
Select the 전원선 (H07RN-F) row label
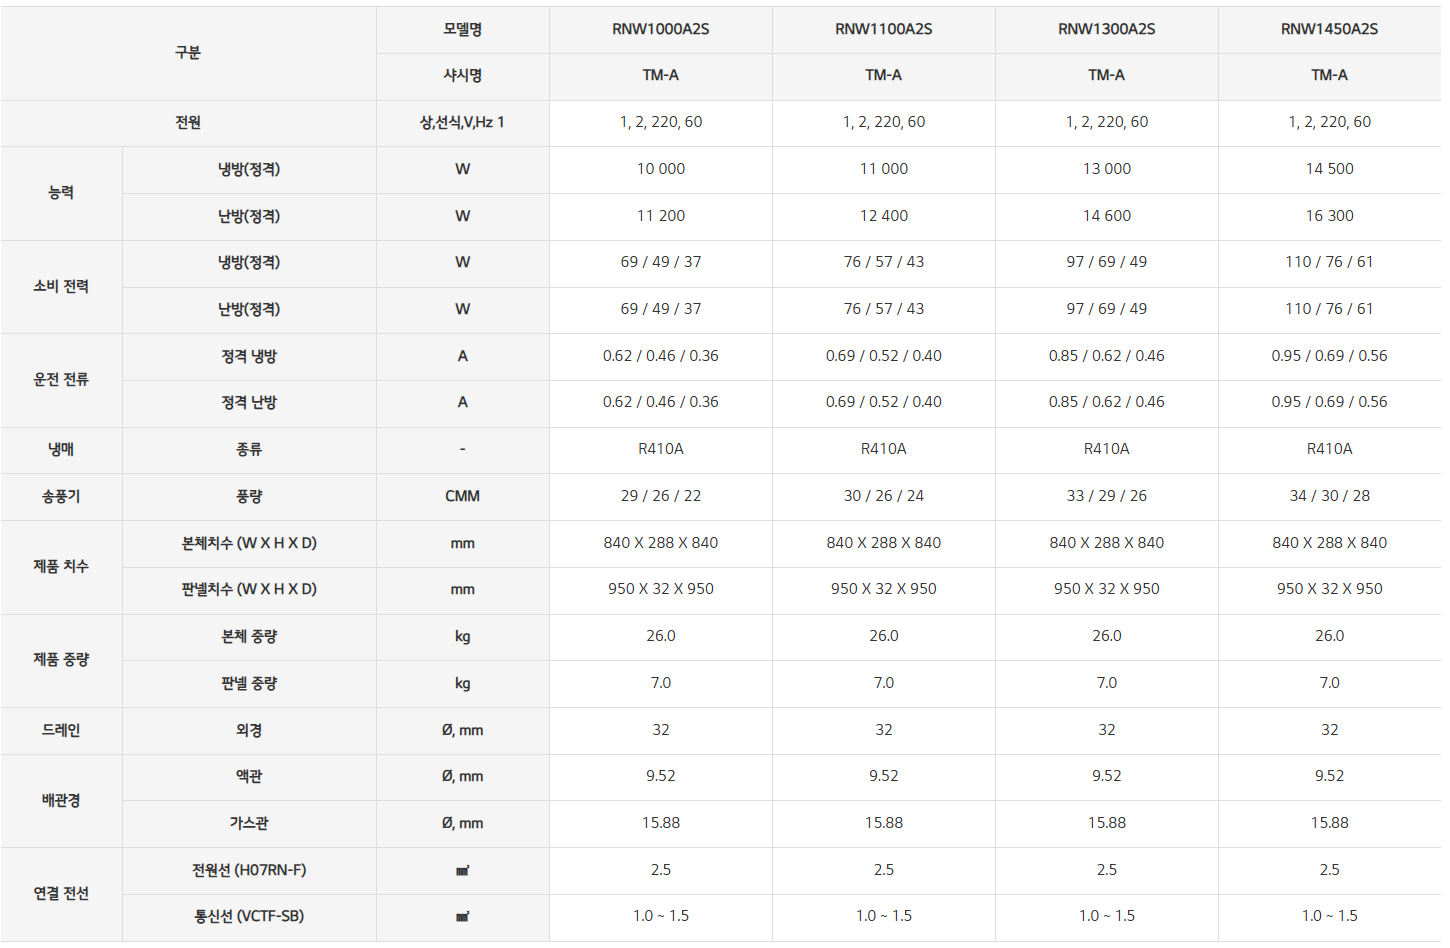tap(249, 870)
